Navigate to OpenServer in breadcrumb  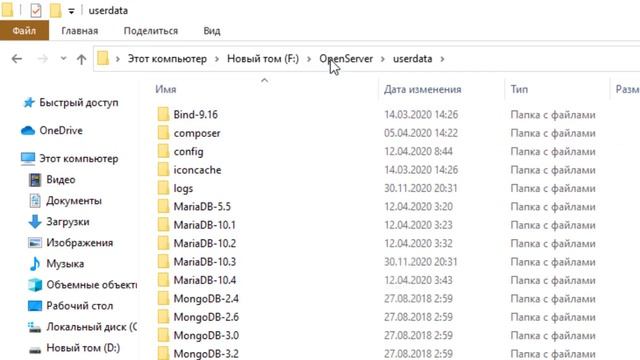pyautogui.click(x=346, y=59)
